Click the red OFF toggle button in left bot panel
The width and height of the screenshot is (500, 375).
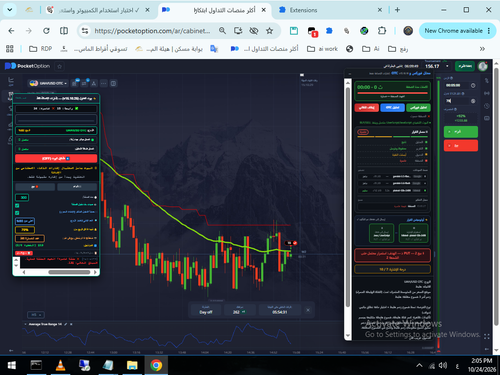[56, 158]
